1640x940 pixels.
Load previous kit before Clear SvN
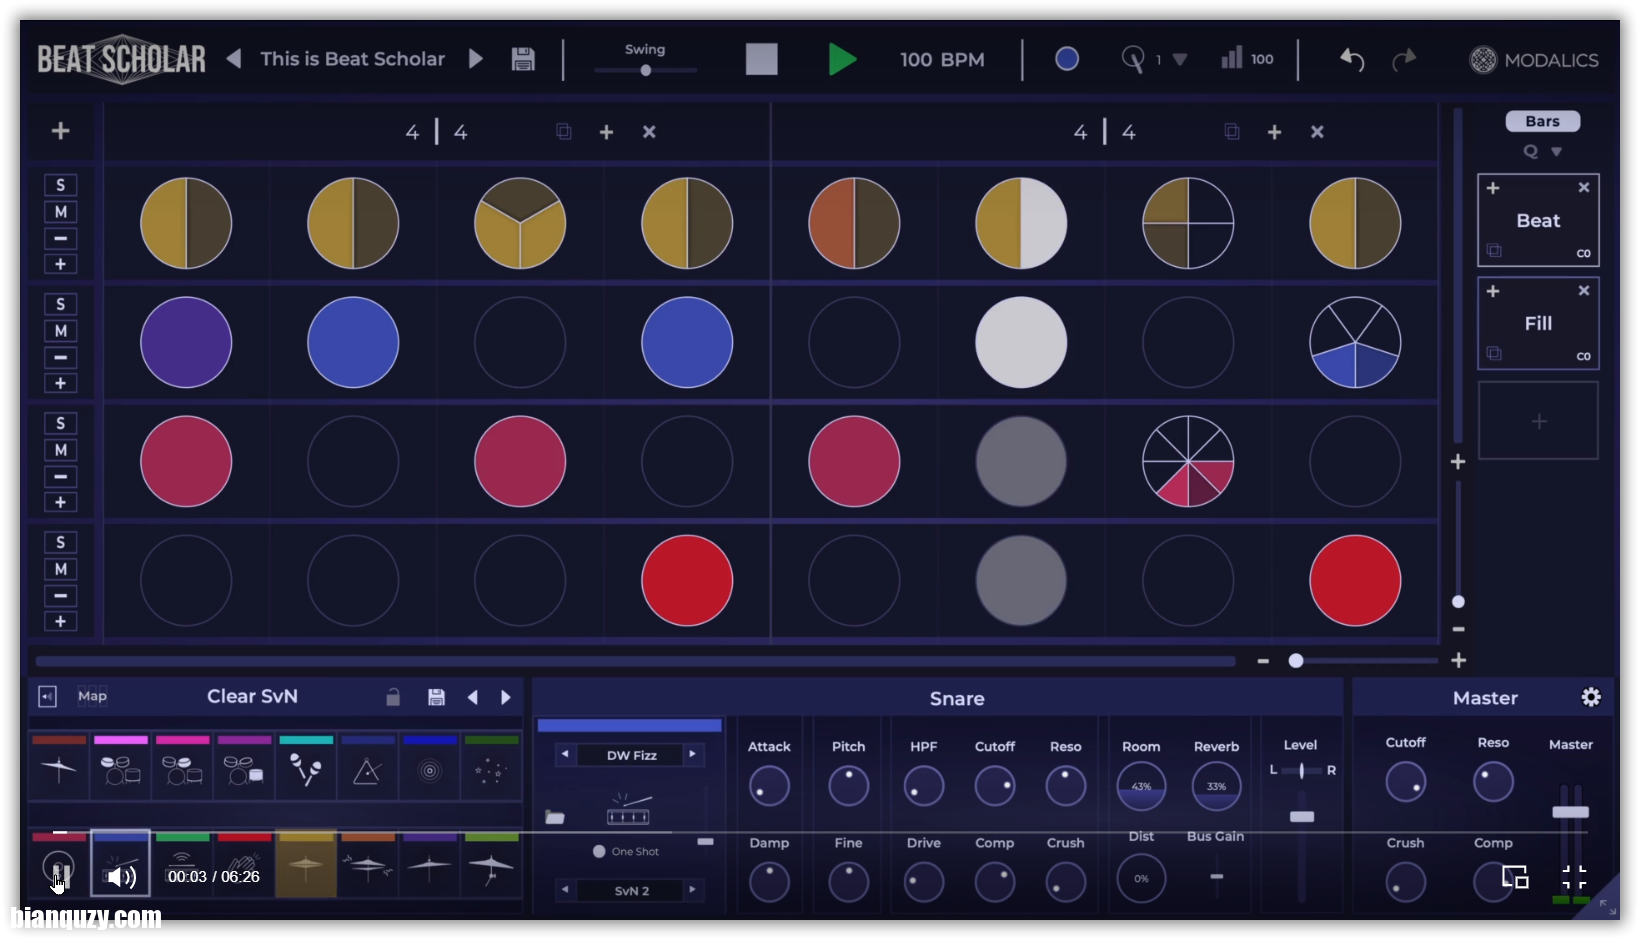(473, 697)
